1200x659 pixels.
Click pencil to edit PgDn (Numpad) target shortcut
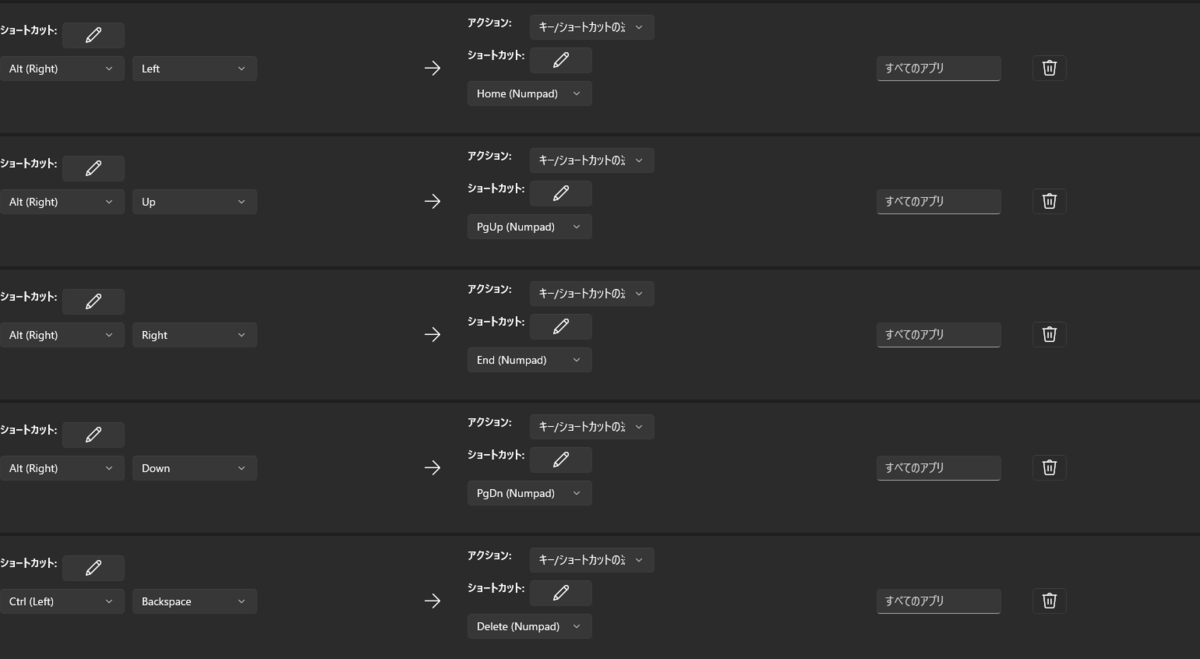point(560,459)
